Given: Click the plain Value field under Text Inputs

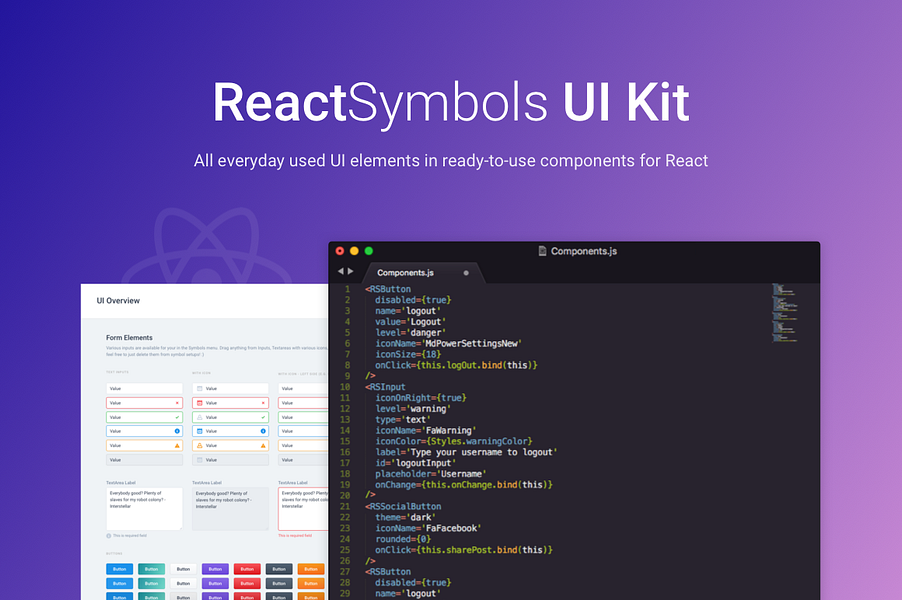Looking at the screenshot, I should [x=144, y=389].
